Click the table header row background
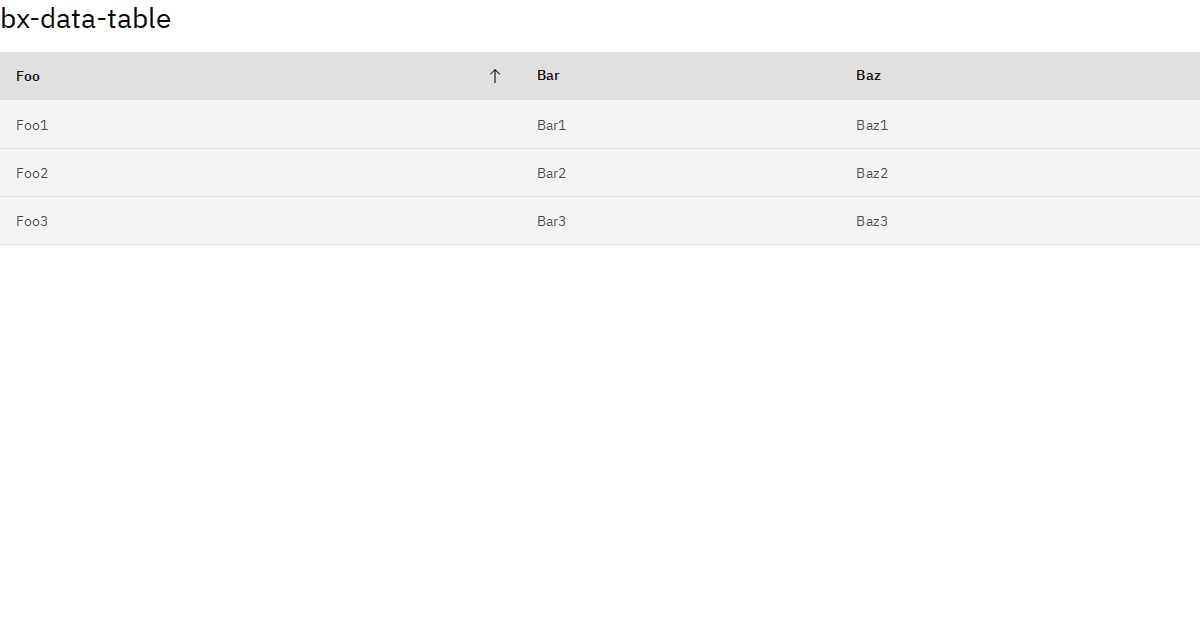The width and height of the screenshot is (1200, 630). tap(700, 76)
